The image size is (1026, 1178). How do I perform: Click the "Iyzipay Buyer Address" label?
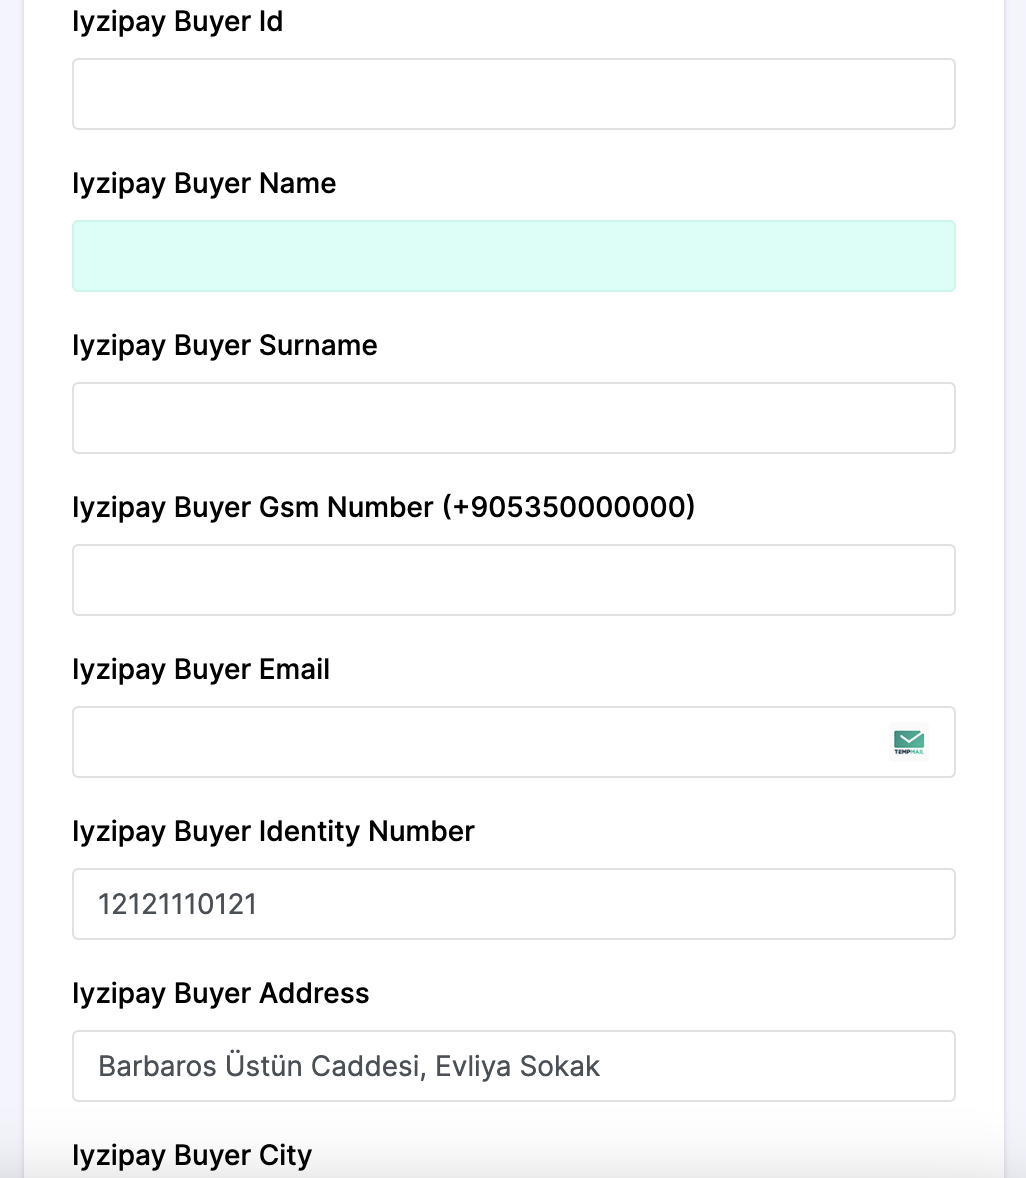[x=221, y=993]
